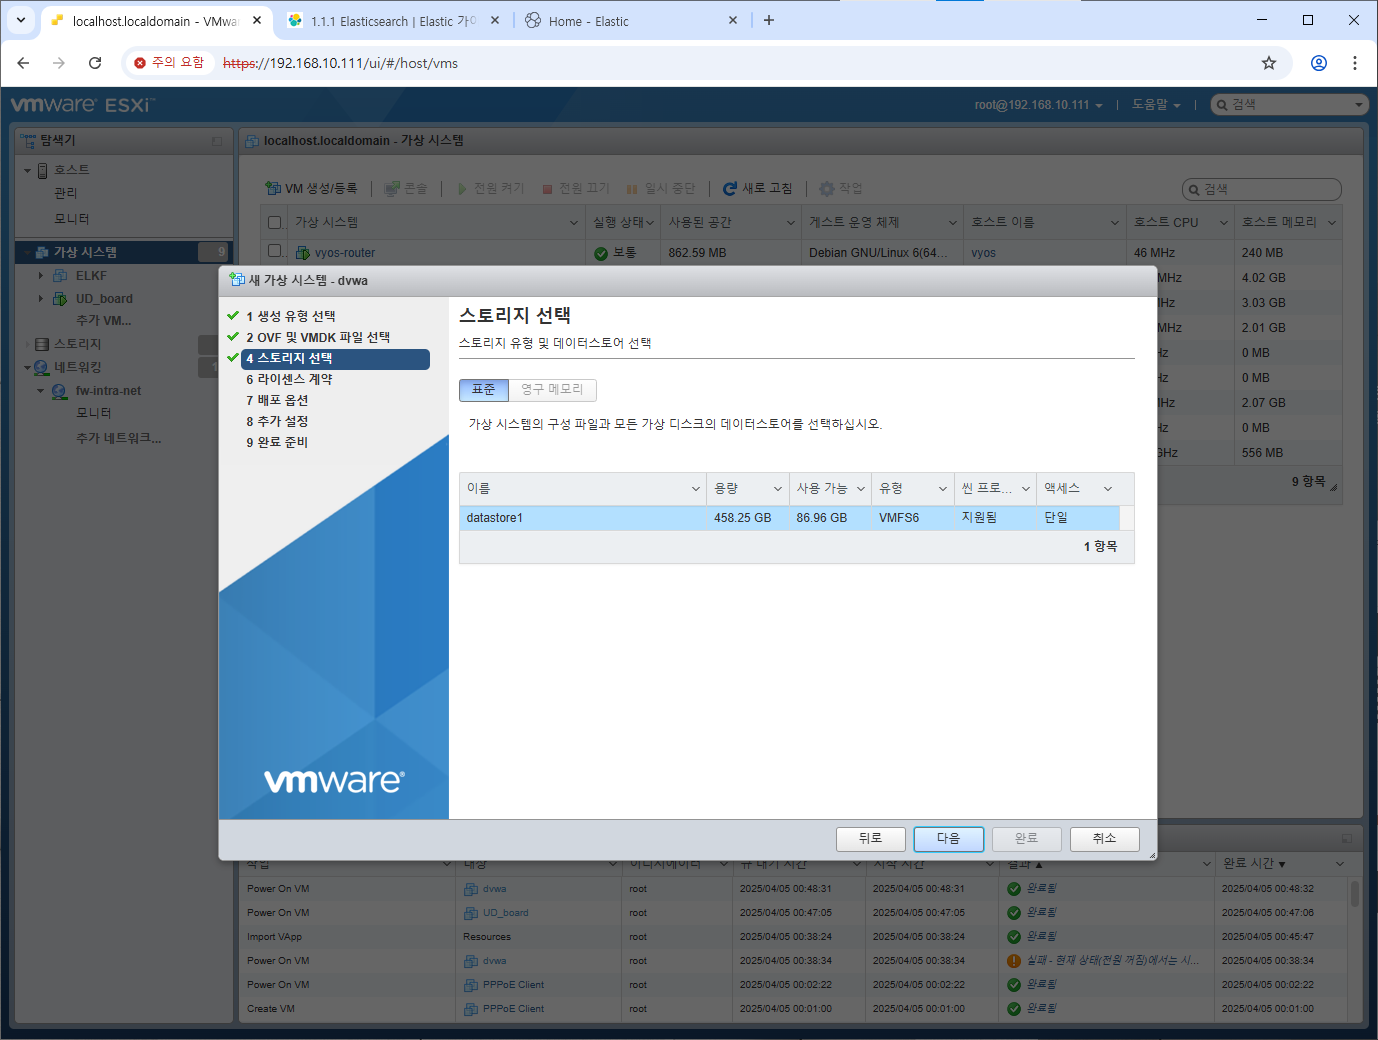Expand the ELKF virtual machine node
Screen dimensions: 1378x1040
tap(40, 275)
